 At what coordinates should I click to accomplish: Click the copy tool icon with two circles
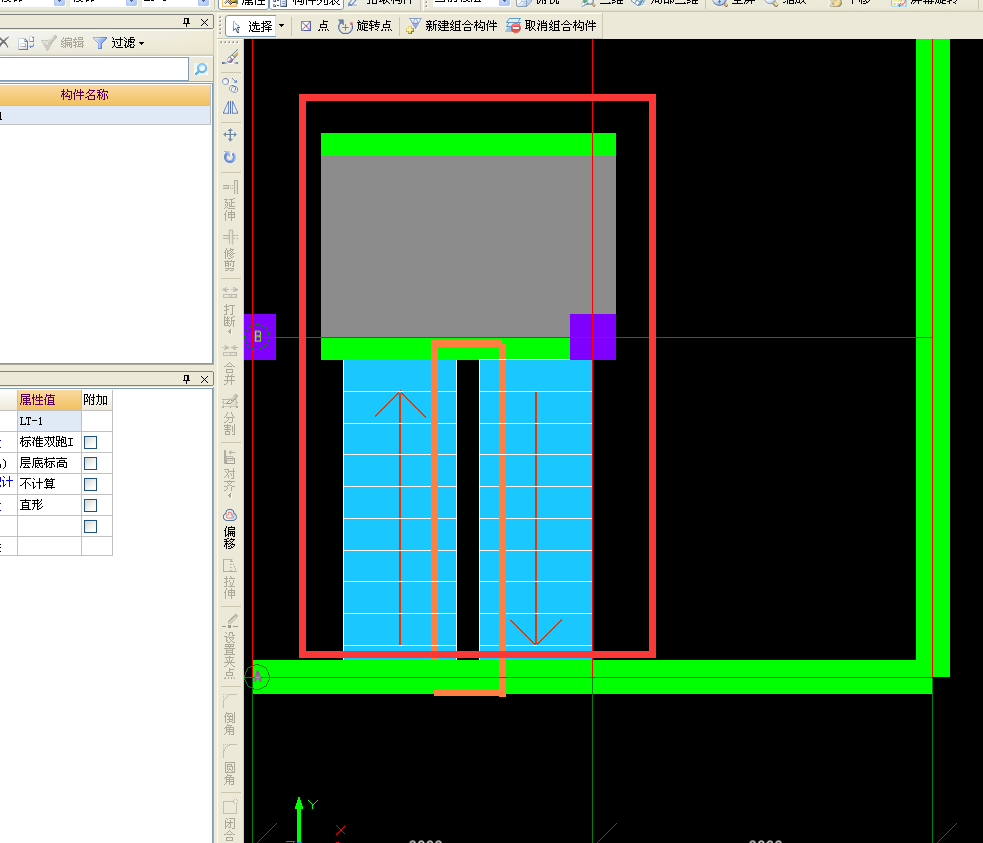230,85
